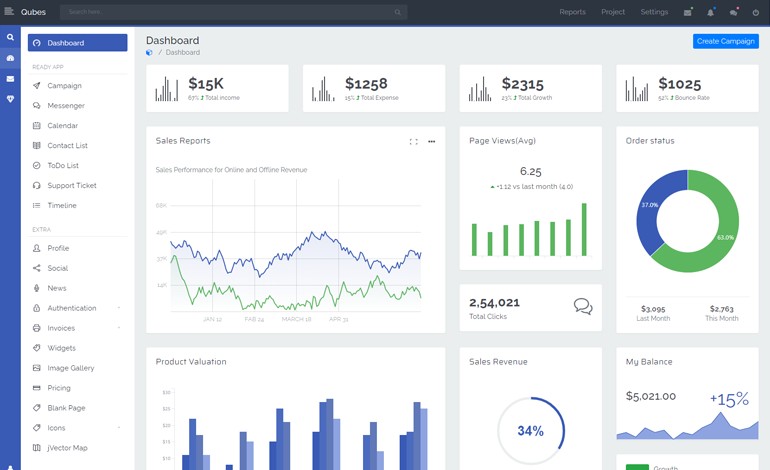Image resolution: width=770 pixels, height=470 pixels.
Task: Click the jVector Map icon
Action: click(36, 448)
